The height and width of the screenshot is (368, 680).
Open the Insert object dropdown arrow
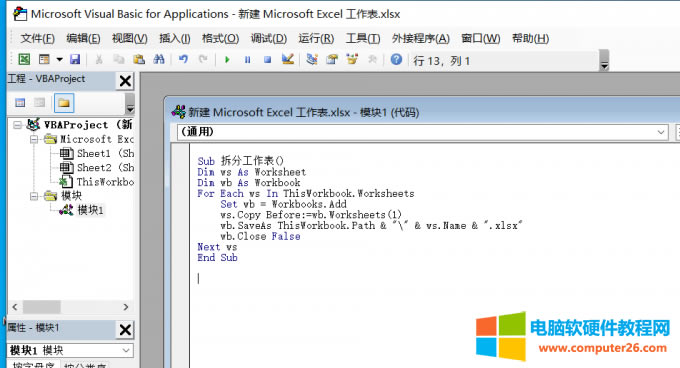coord(59,59)
